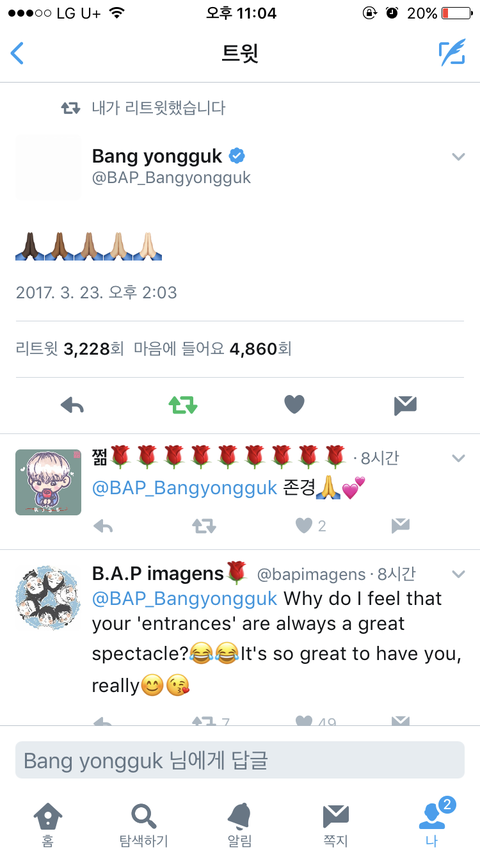Open the 쪽지 messages tab
The image size is (480, 854).
coord(336,824)
